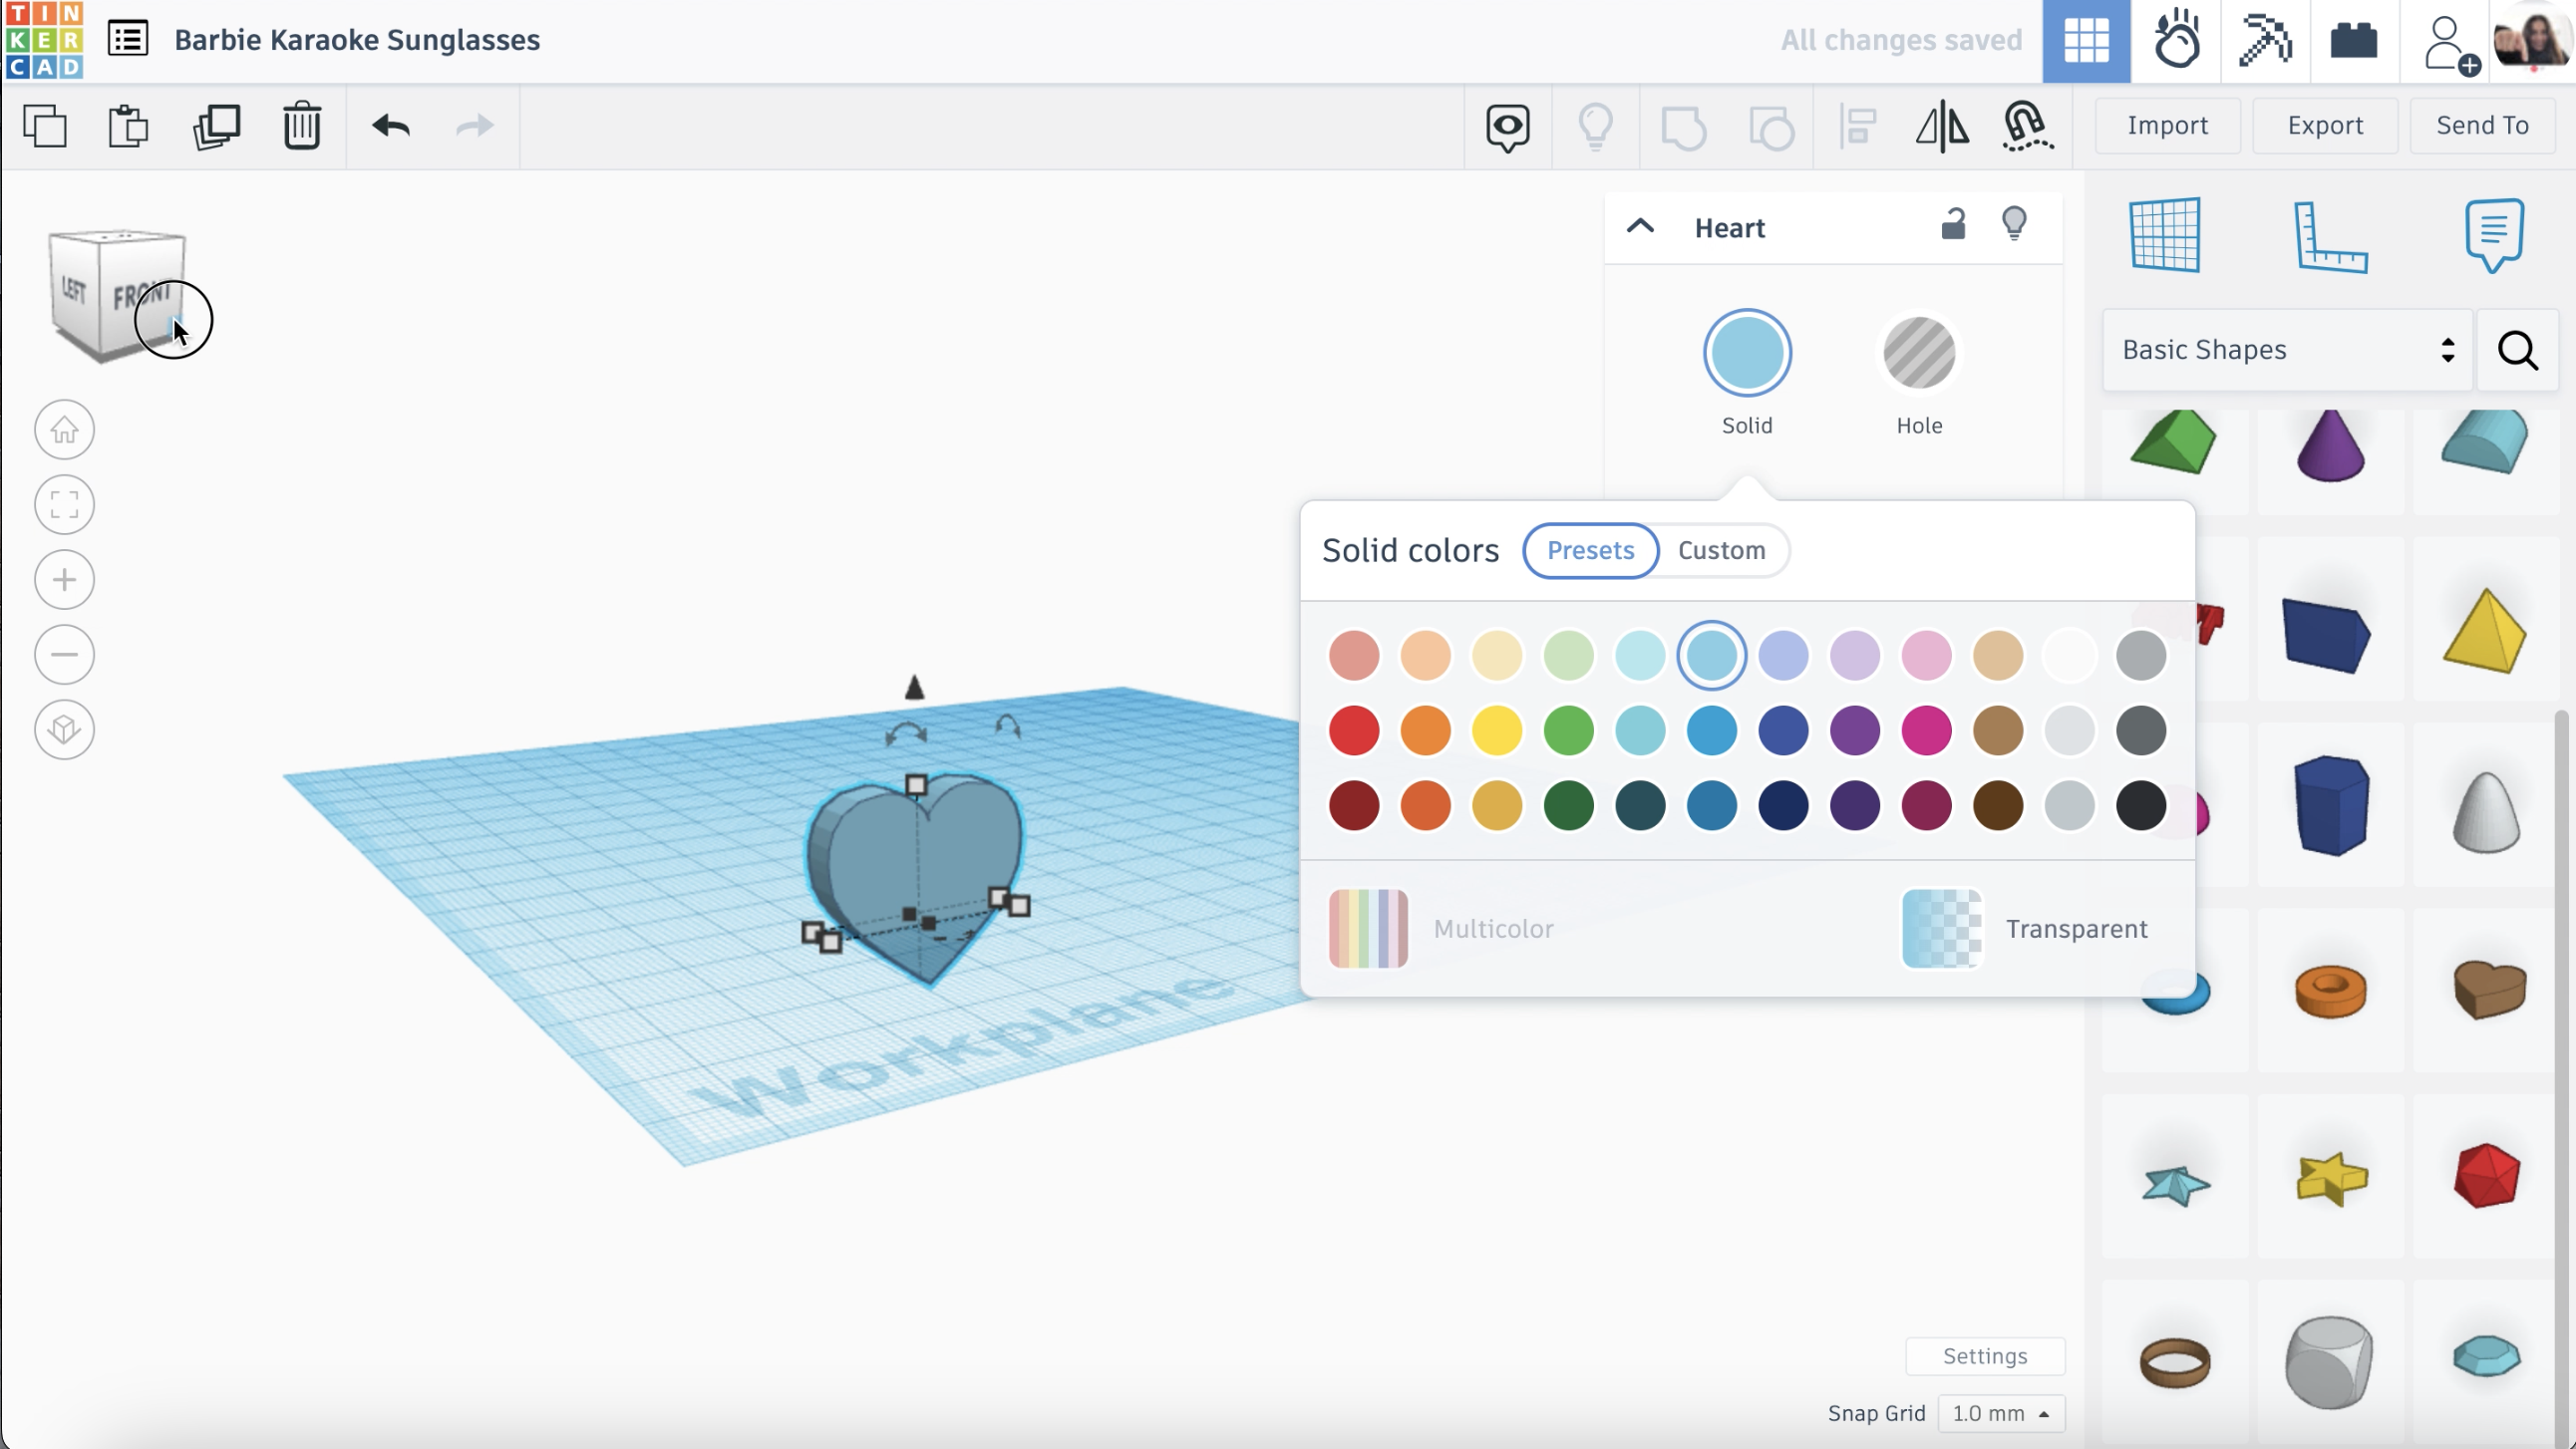Open the Basic Shapes dropdown
This screenshot has width=2576, height=1449.
tap(2286, 350)
